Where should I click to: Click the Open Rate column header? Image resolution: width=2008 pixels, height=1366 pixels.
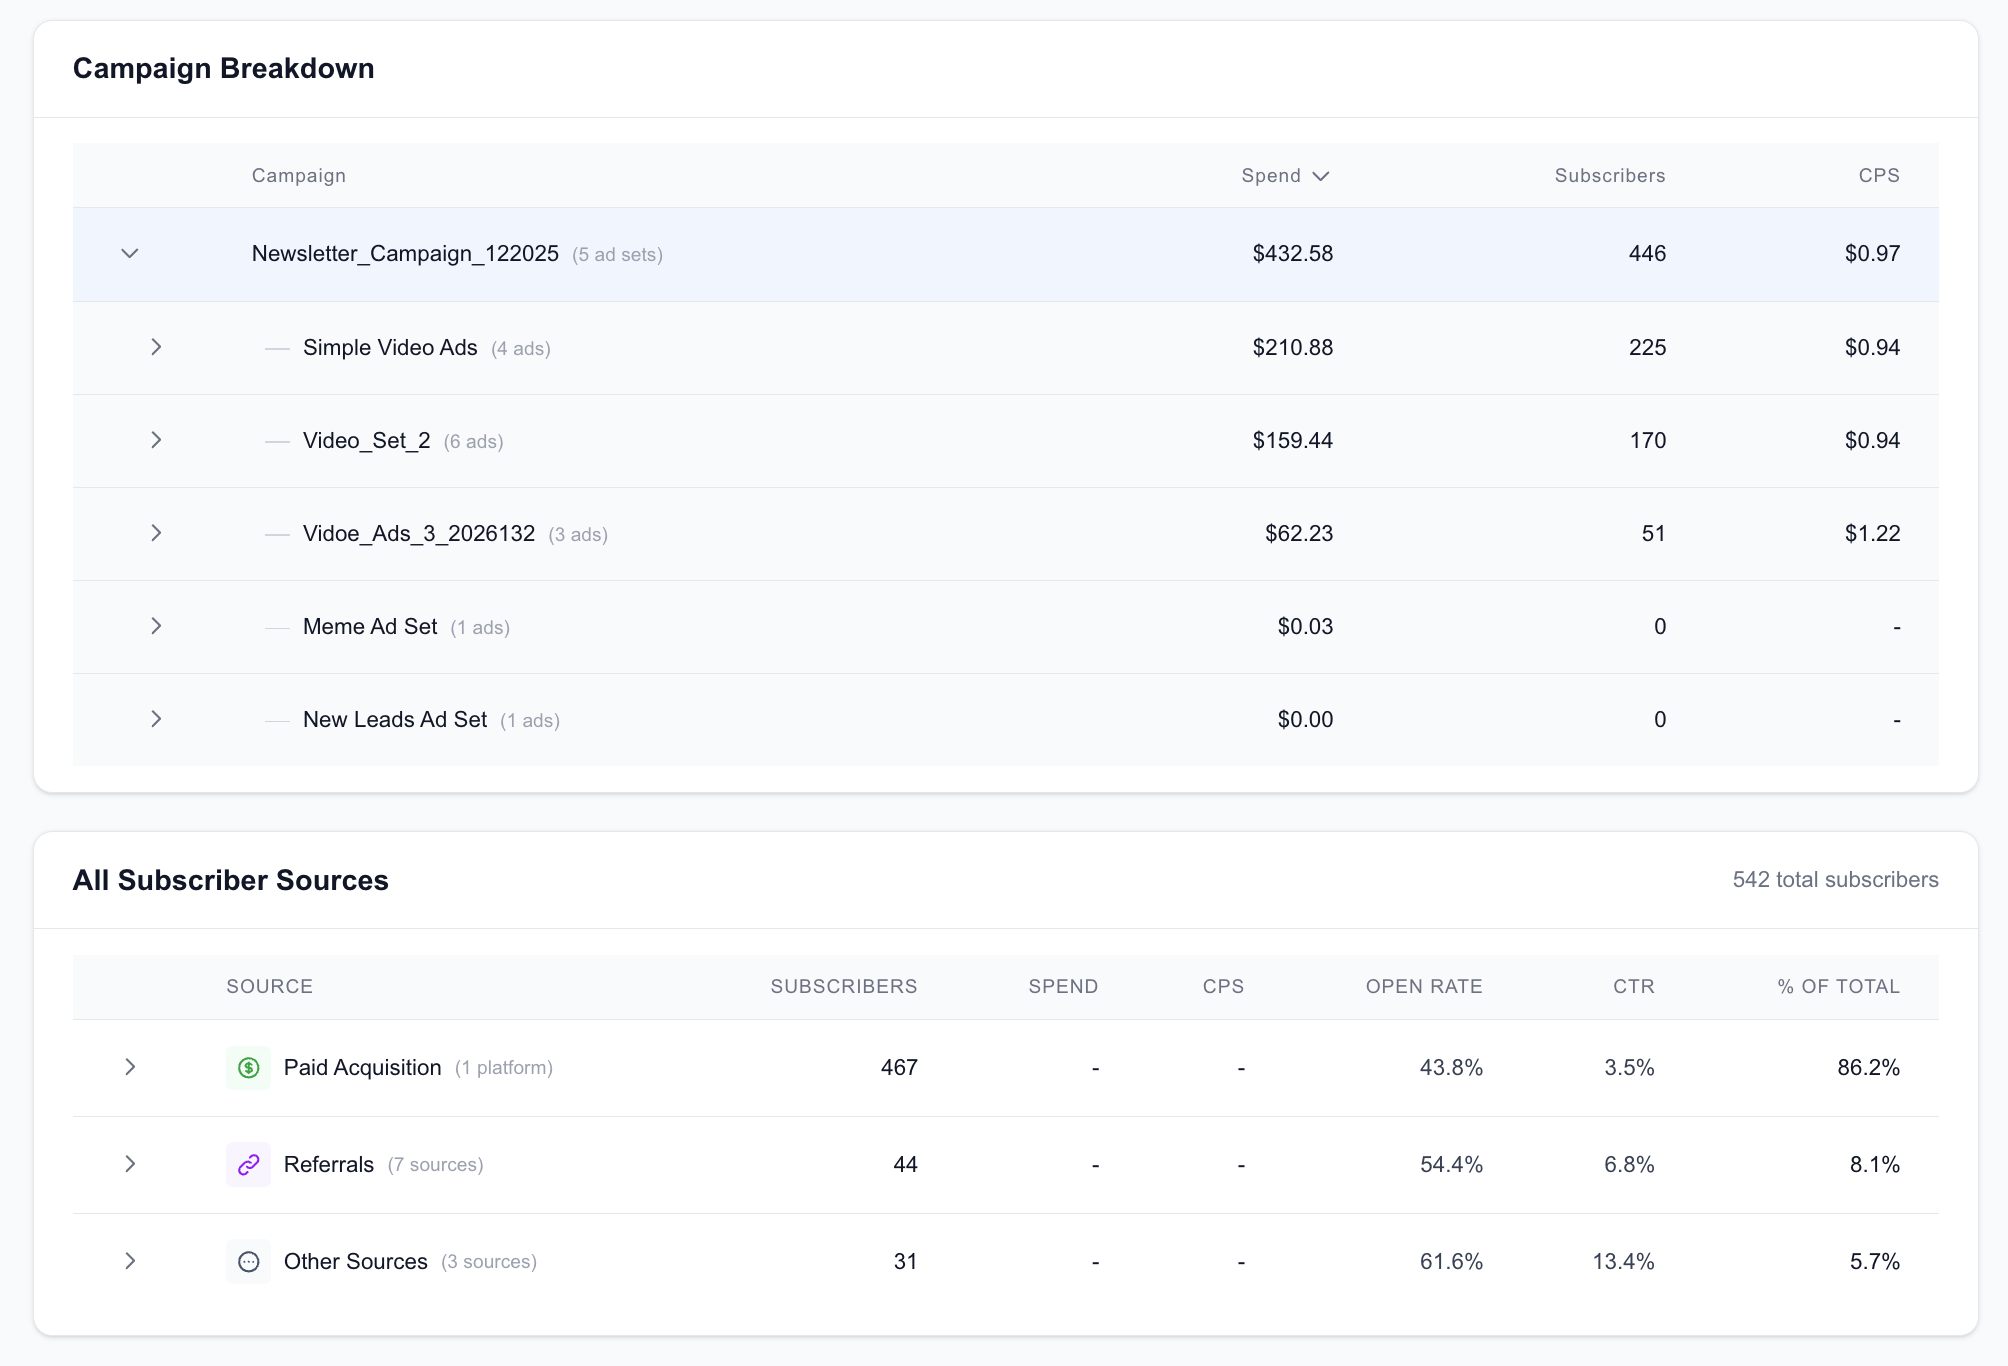1423,986
